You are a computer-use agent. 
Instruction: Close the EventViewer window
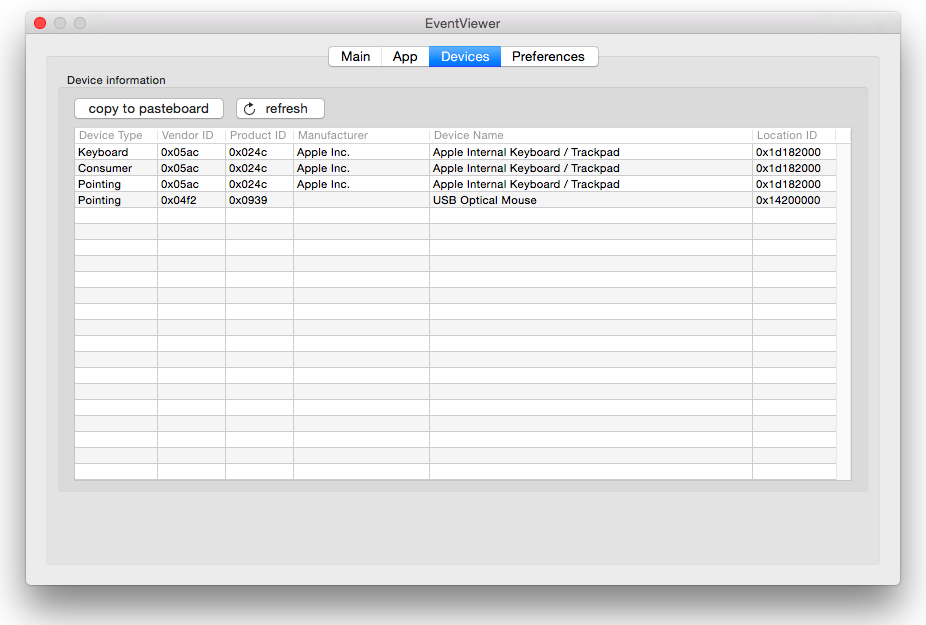40,23
